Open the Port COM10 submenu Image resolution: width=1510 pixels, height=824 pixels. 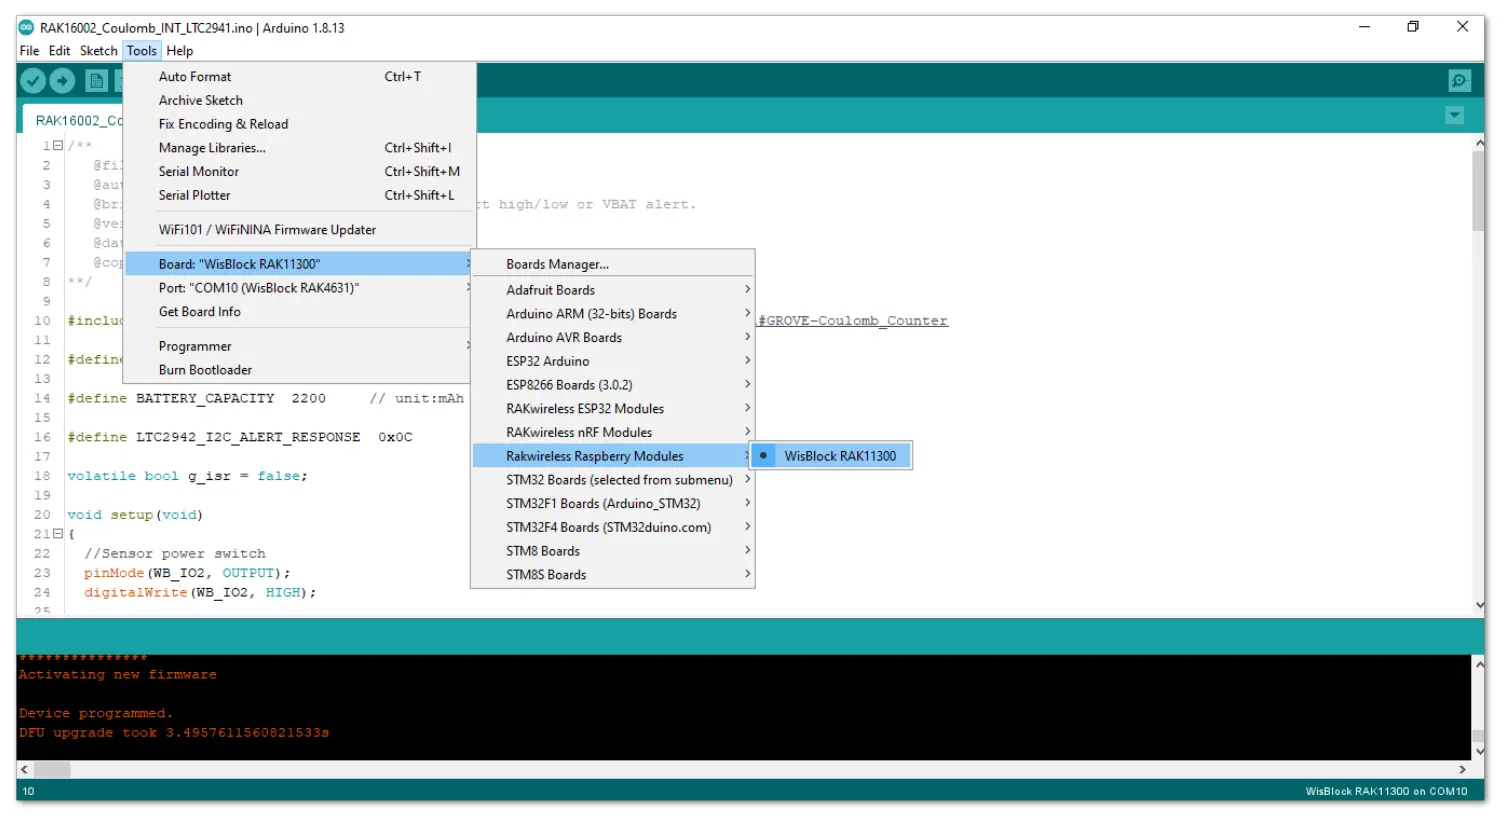pos(299,288)
